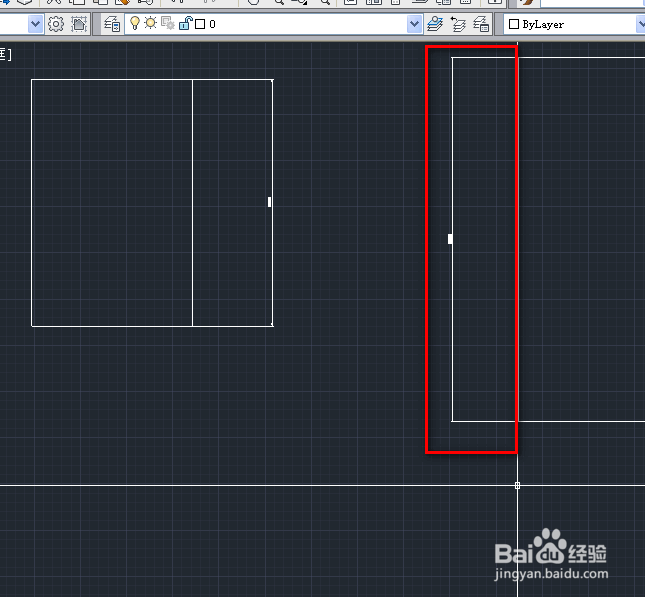Open the Layer States Manager icon
The height and width of the screenshot is (597, 645).
tap(481, 24)
